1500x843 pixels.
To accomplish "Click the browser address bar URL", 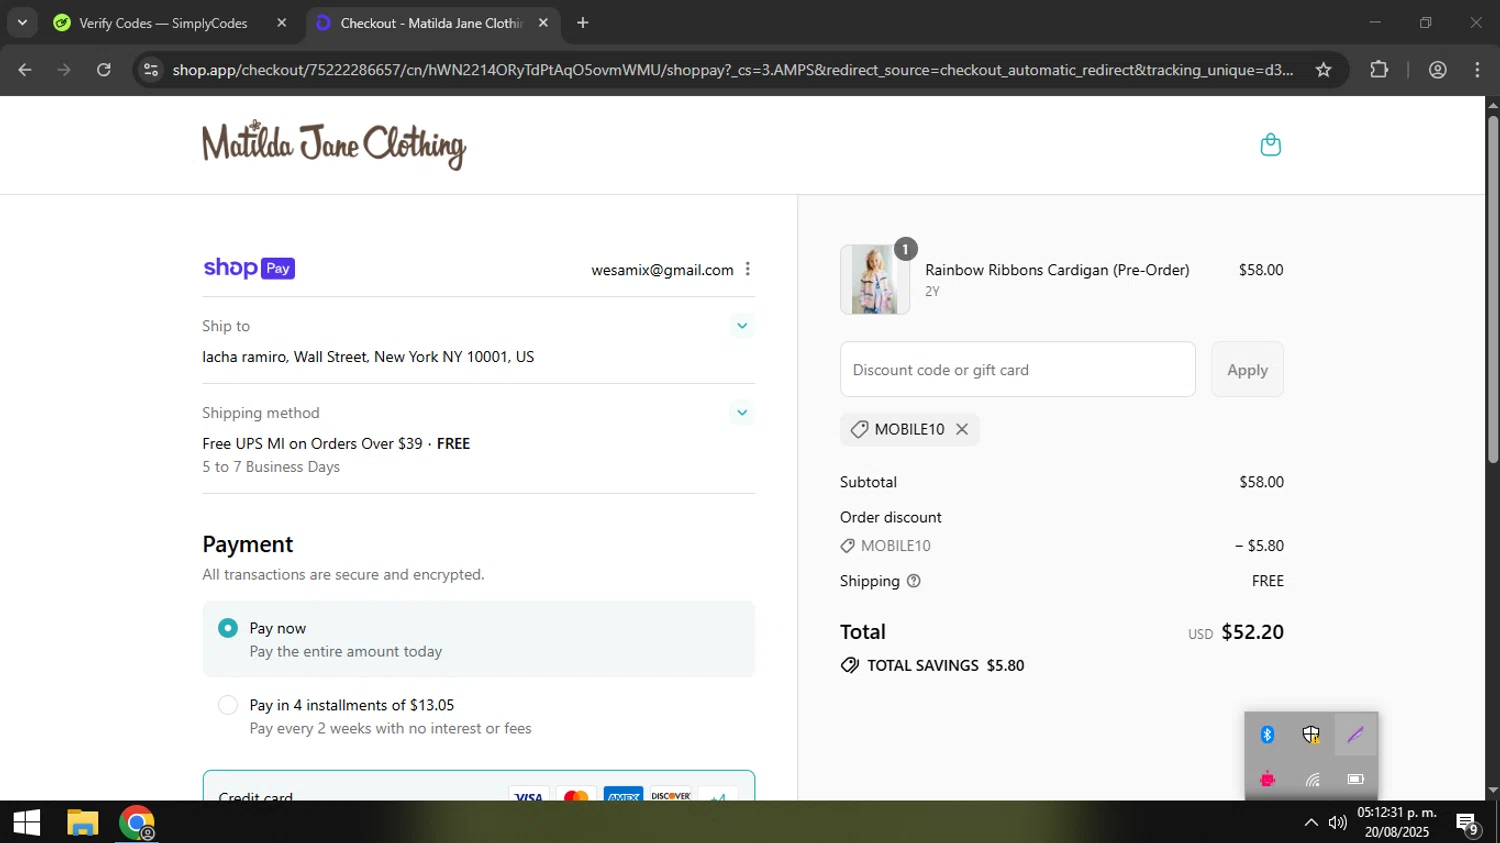I will tap(733, 70).
